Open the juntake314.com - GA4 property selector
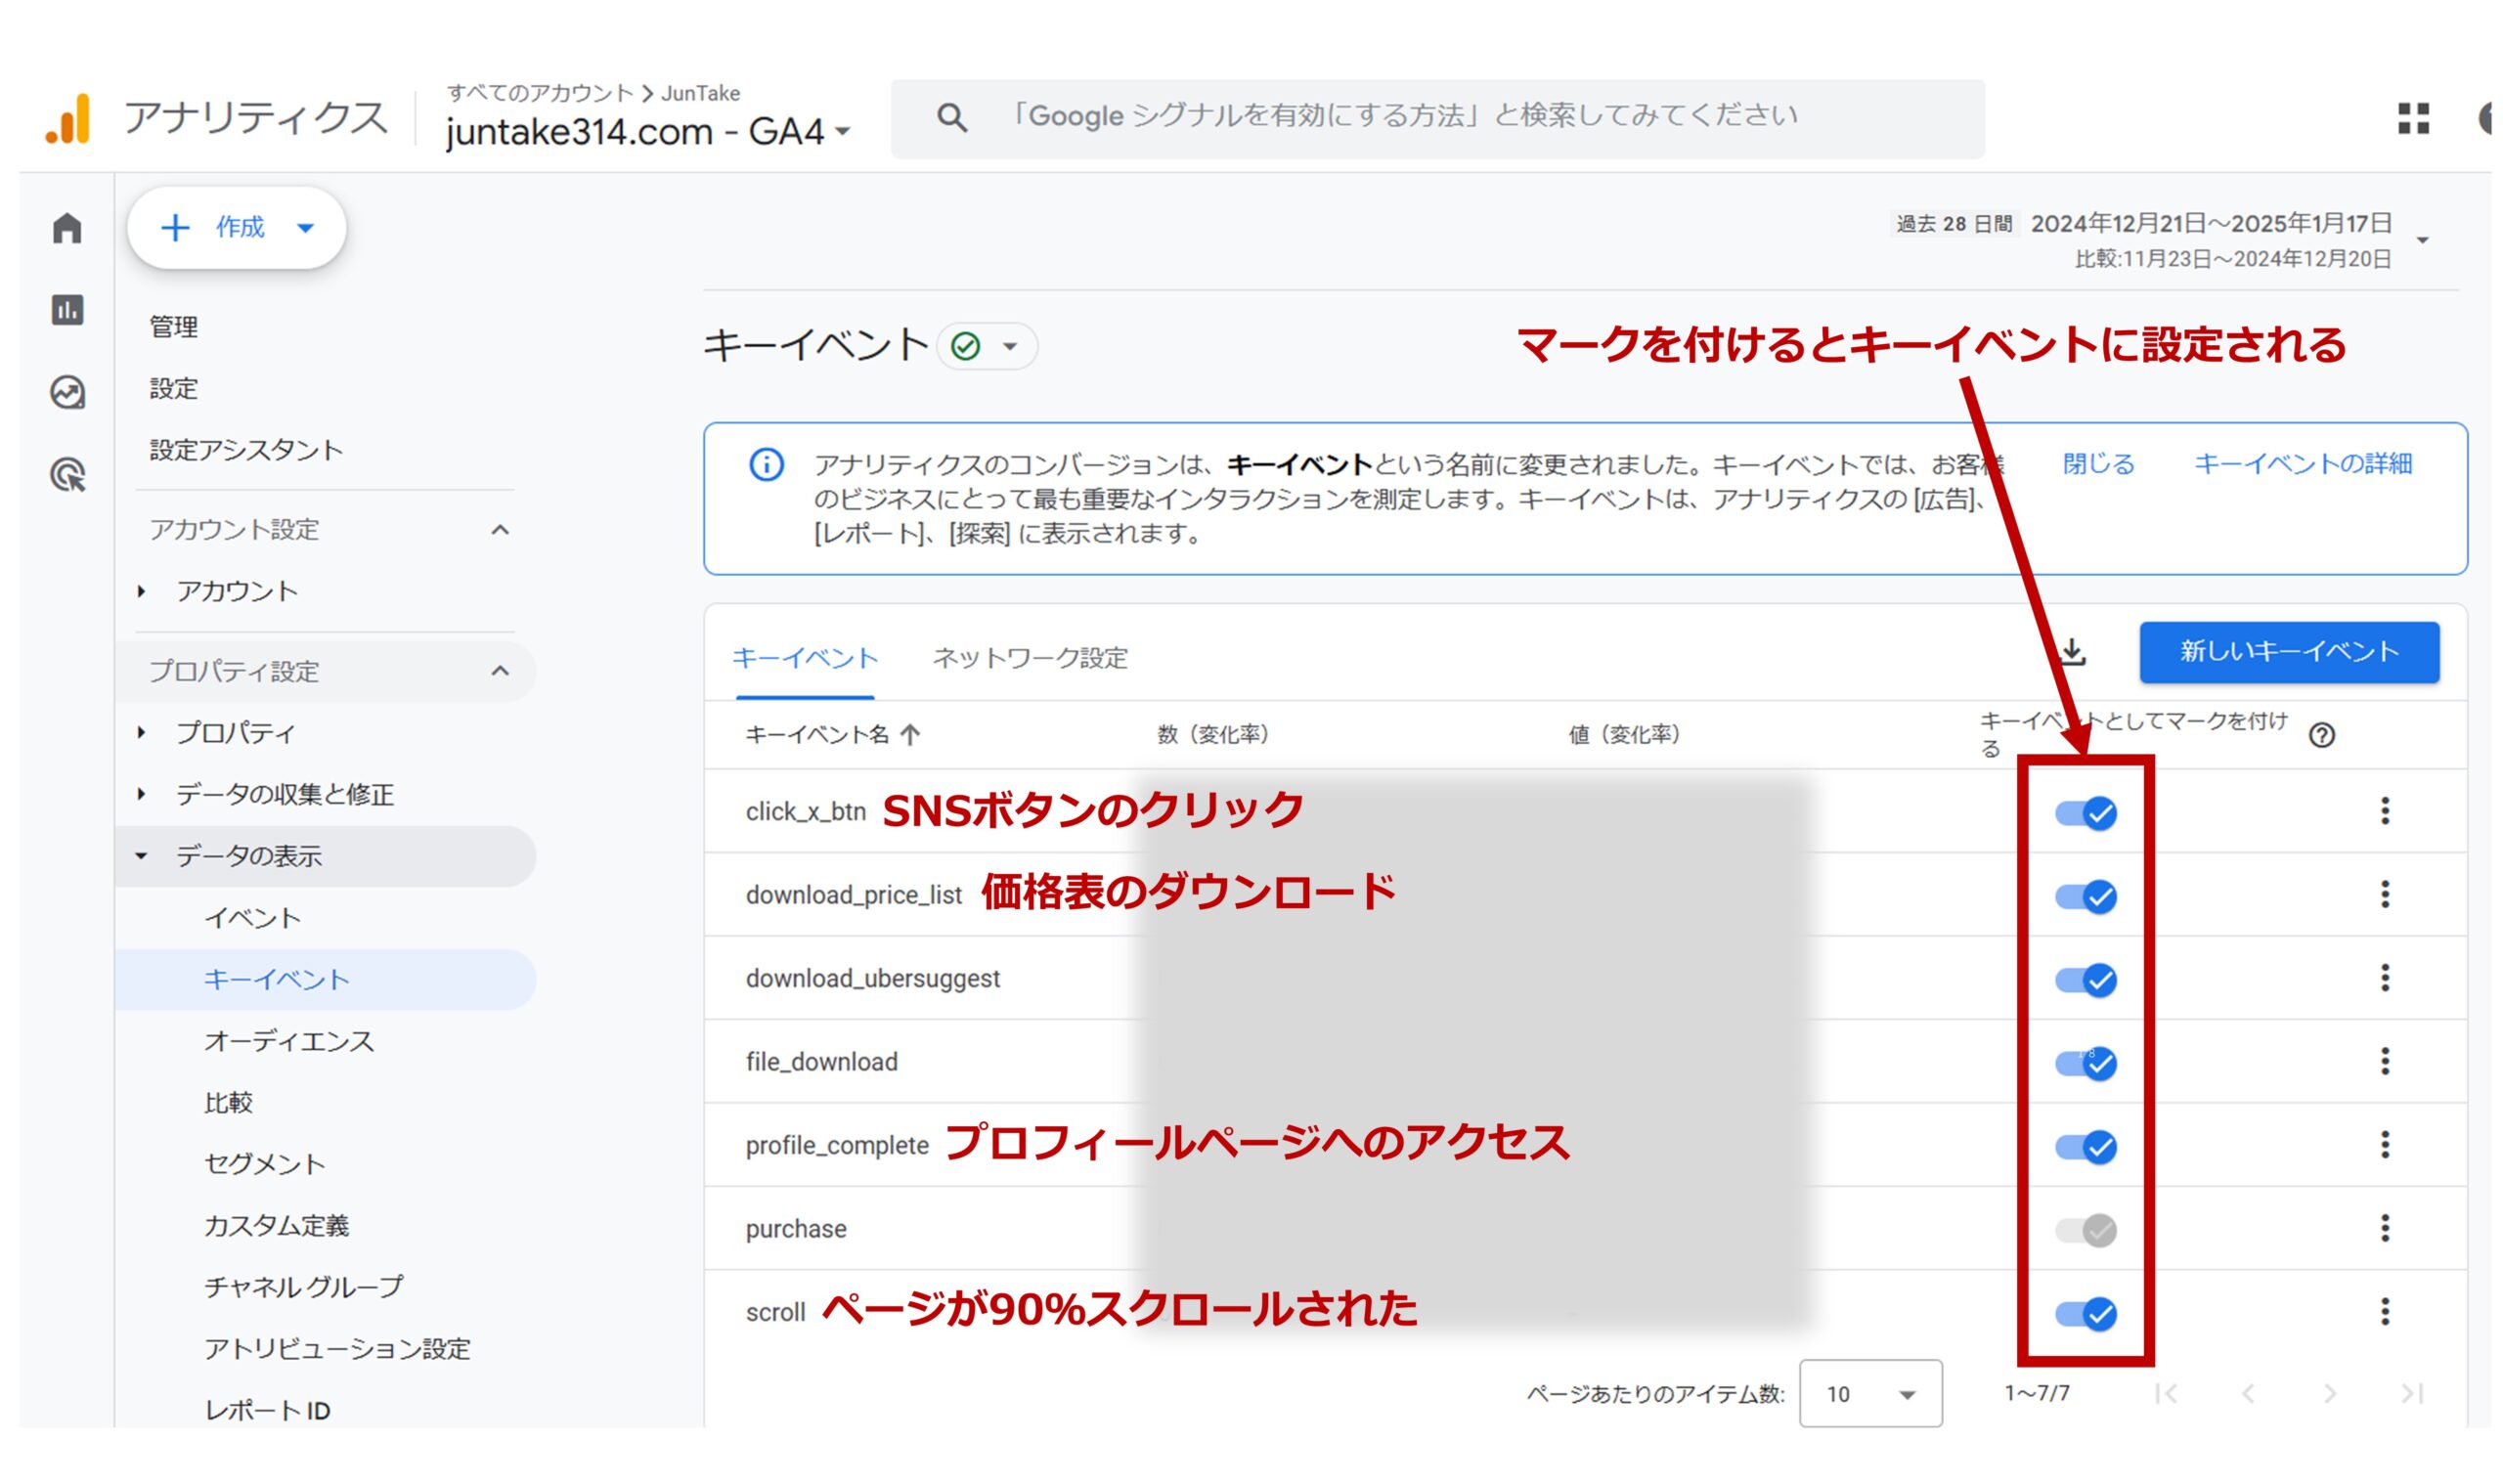This screenshot has width=2503, height=1484. tap(645, 133)
